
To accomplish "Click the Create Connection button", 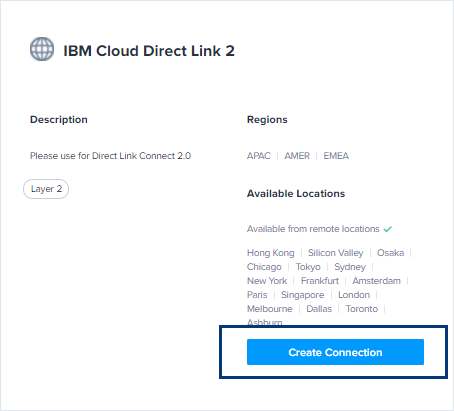I will 335,352.
